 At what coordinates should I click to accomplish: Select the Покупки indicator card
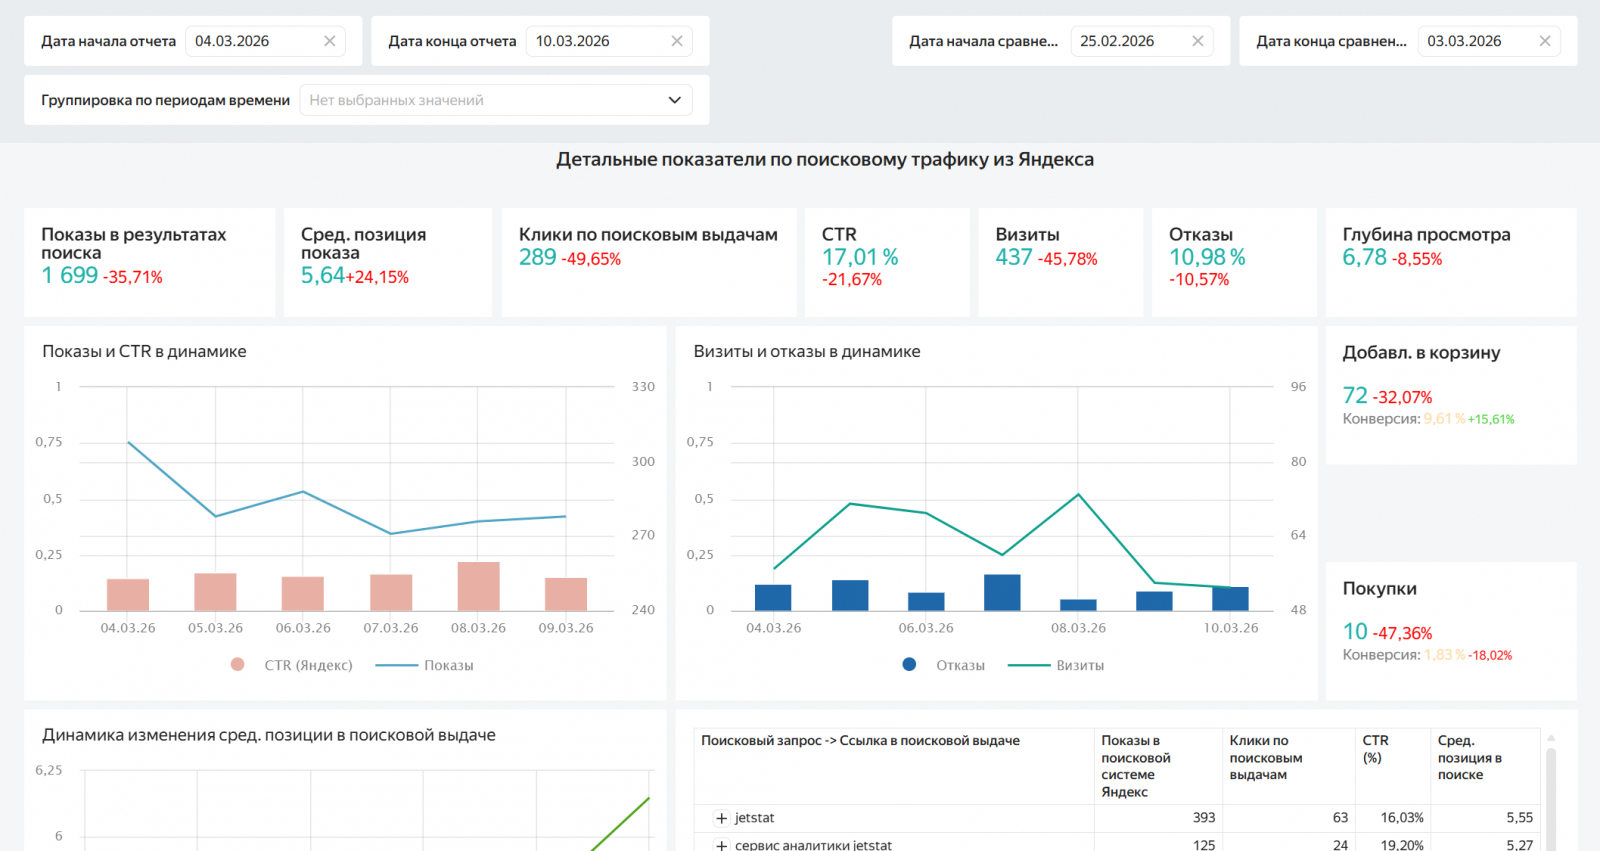tap(1450, 630)
